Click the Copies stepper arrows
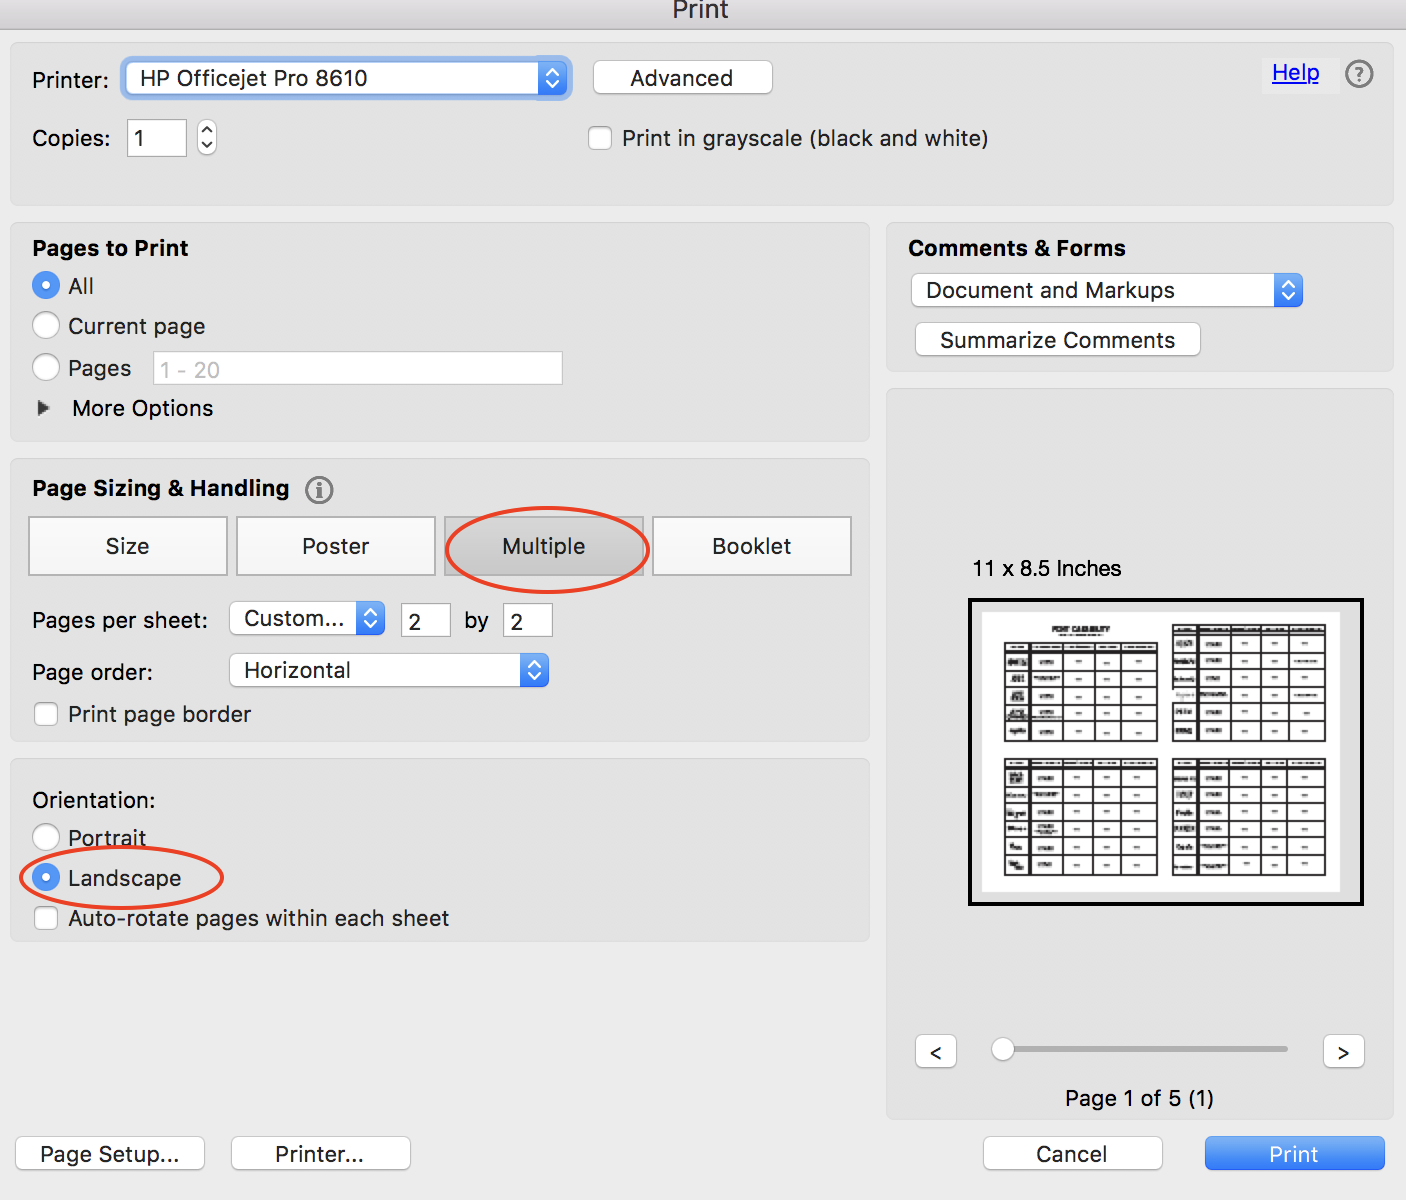This screenshot has width=1406, height=1200. 207,137
